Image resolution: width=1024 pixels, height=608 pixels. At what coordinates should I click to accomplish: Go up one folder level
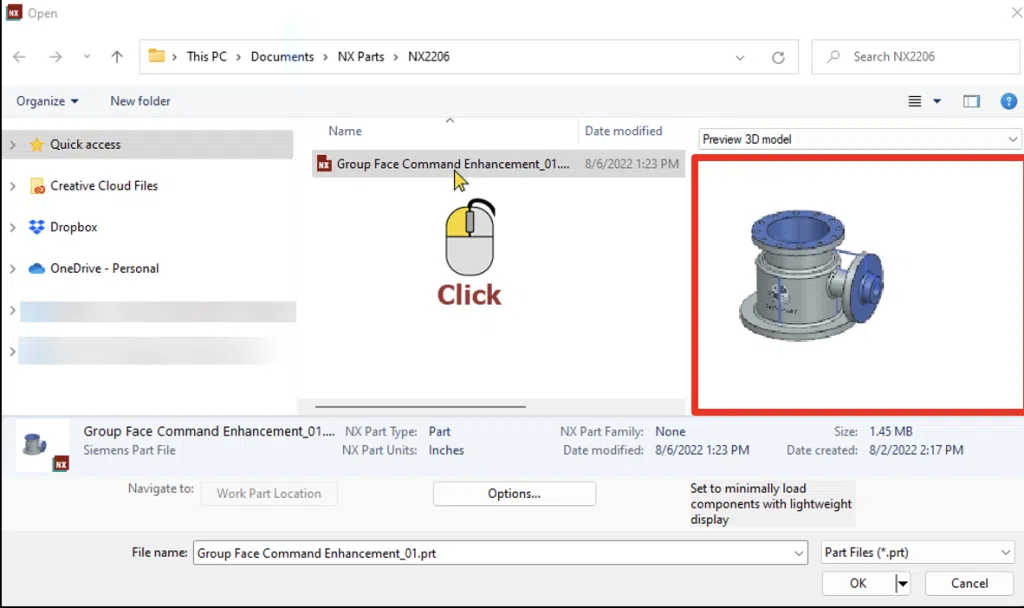(117, 57)
